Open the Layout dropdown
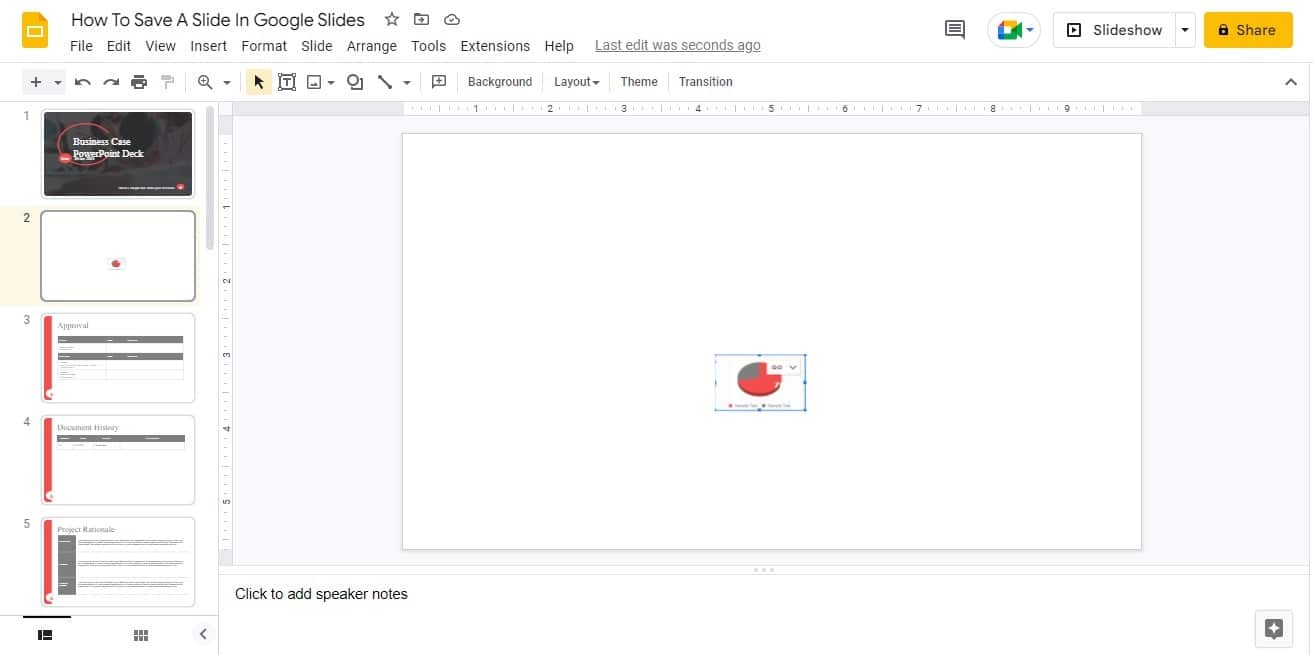The image size is (1313, 655). coord(576,81)
